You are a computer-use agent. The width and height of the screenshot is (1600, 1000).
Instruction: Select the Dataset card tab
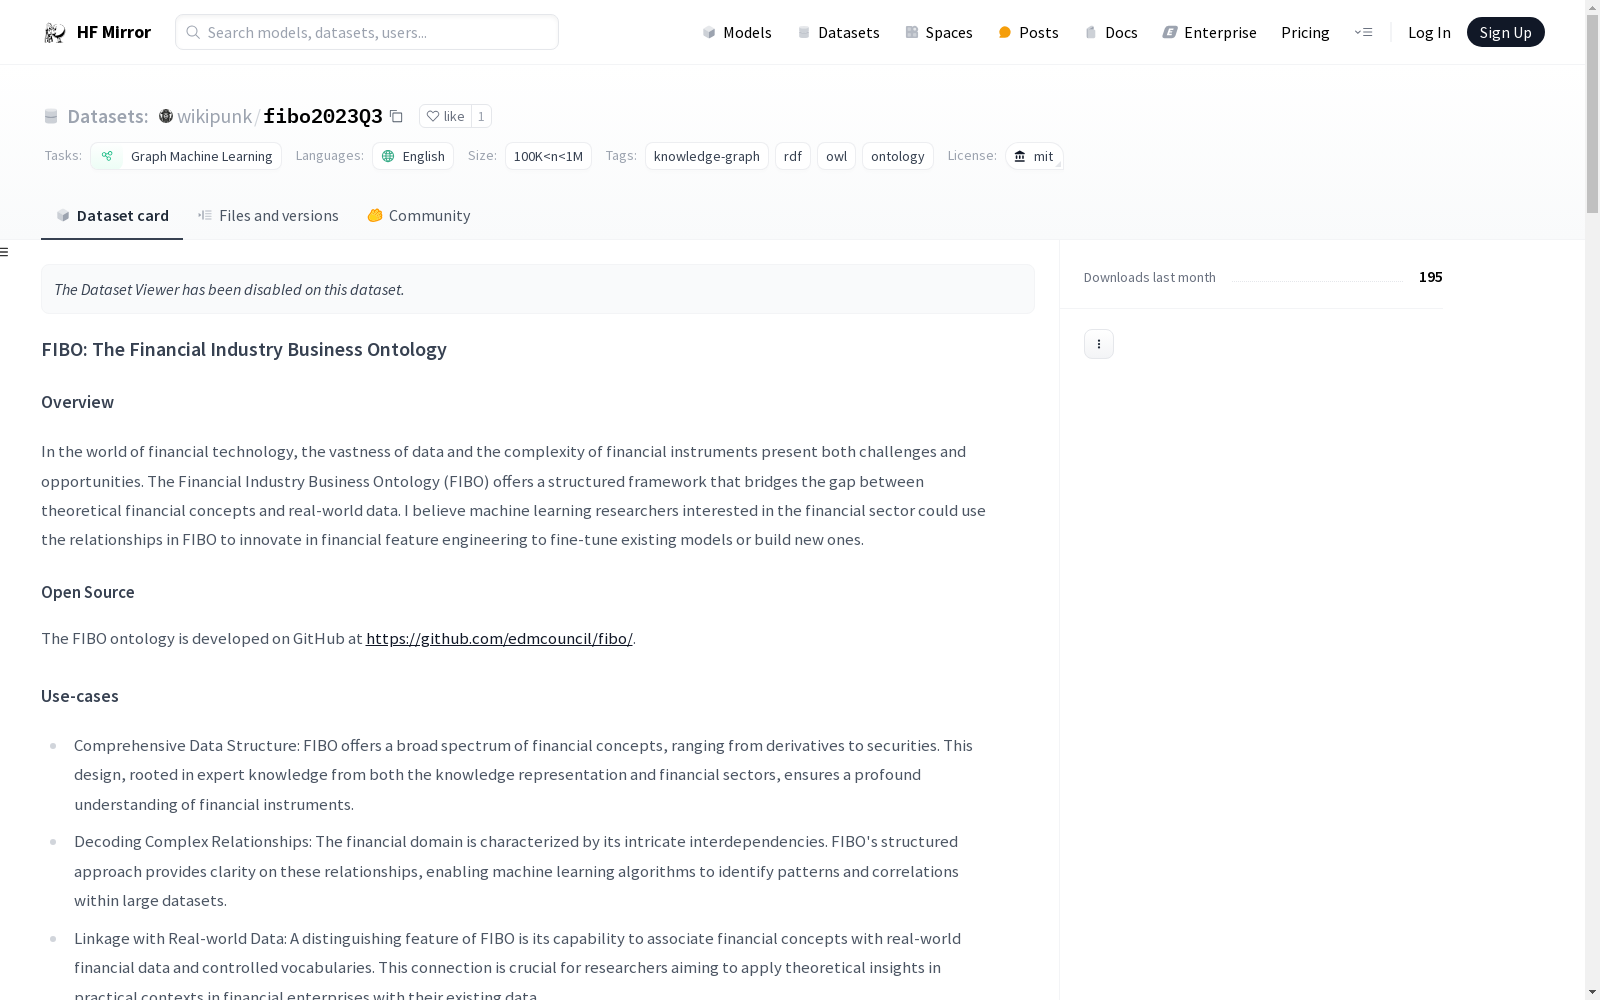point(112,216)
